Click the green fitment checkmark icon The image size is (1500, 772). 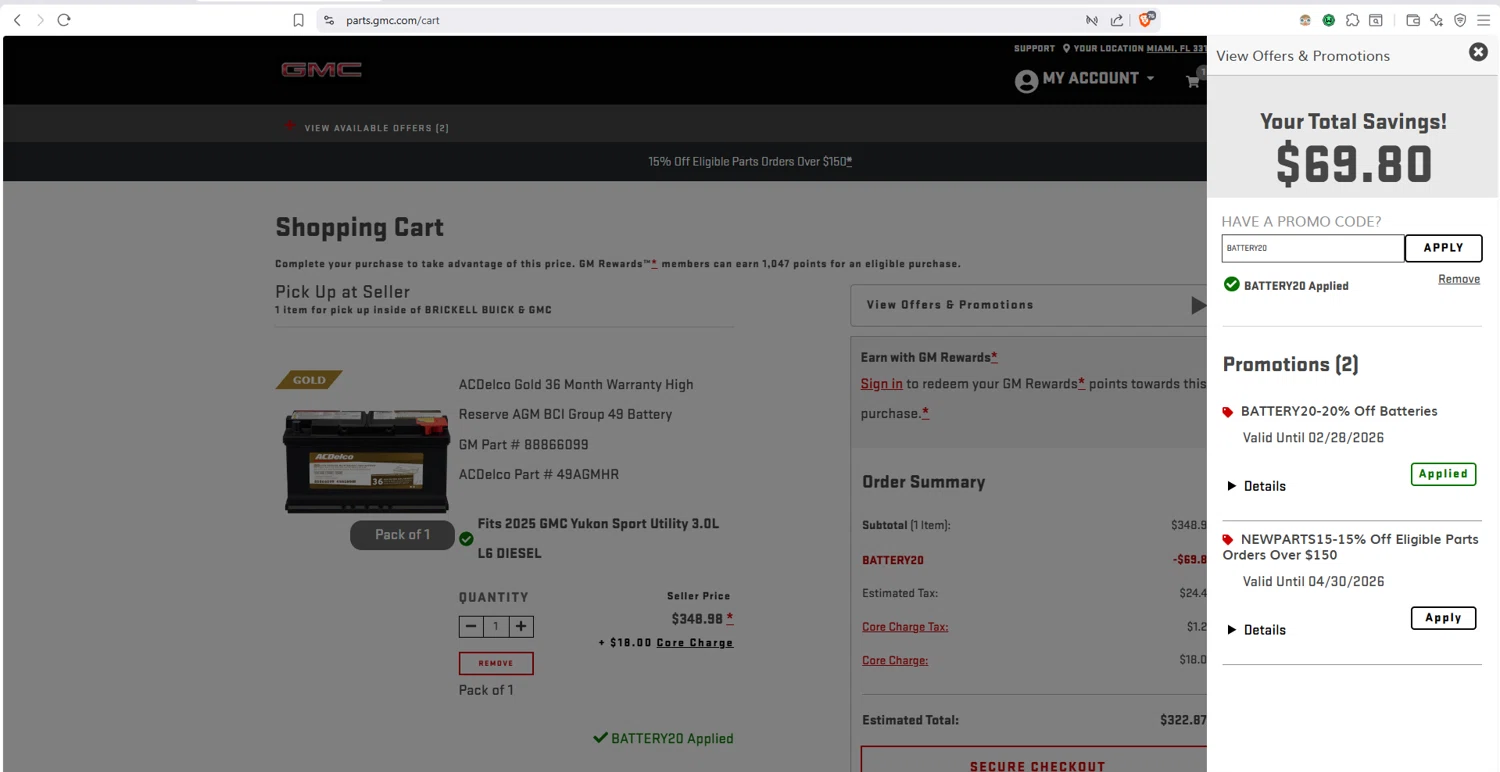pyautogui.click(x=466, y=539)
